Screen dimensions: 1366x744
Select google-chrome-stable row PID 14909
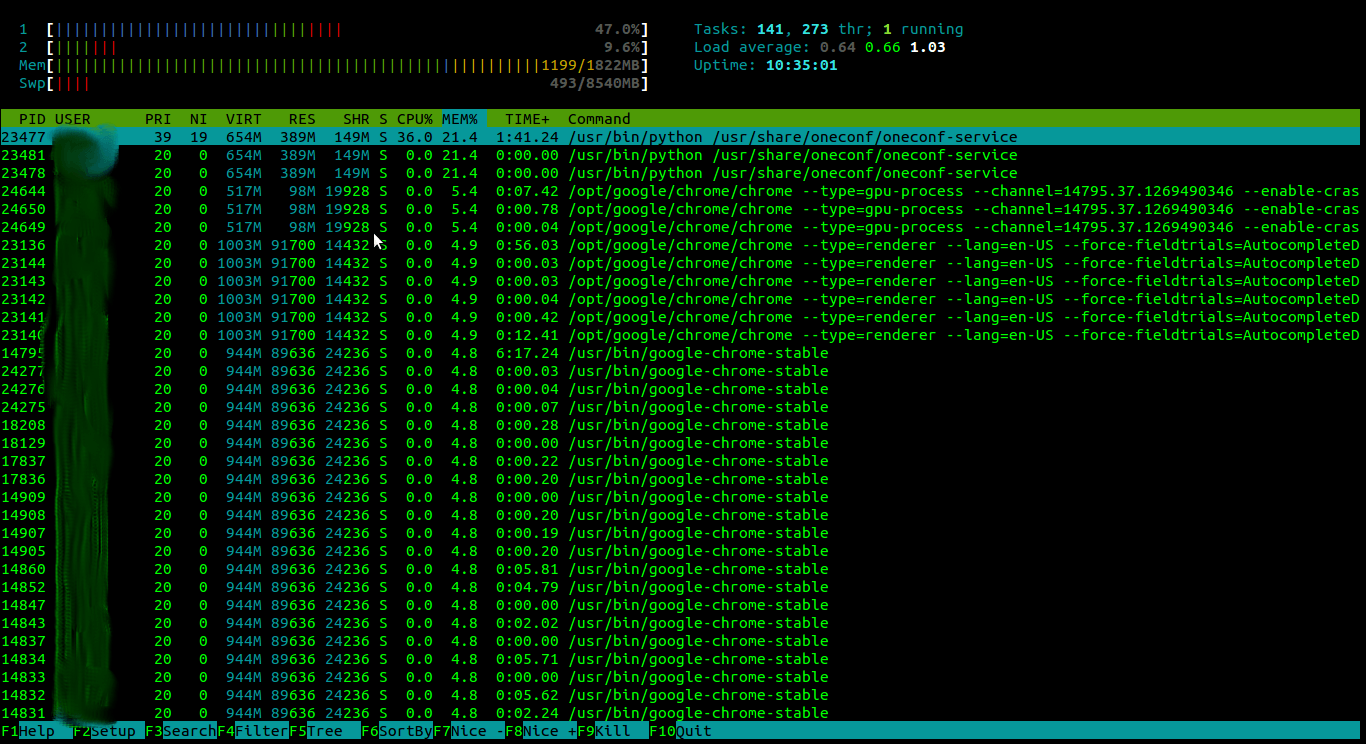680,497
